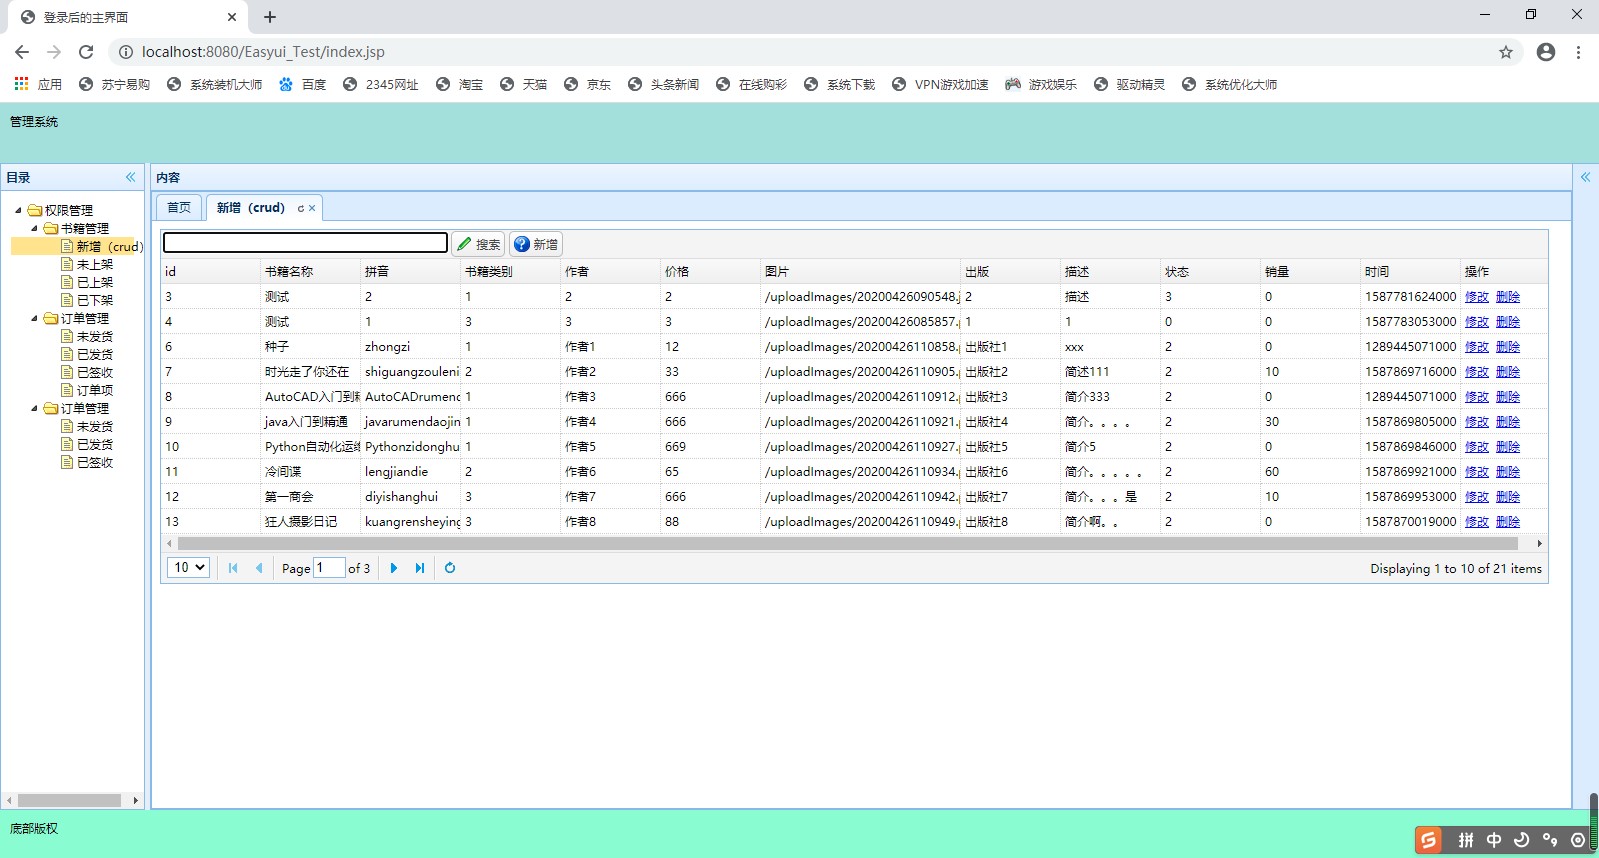Click the browser forward arrow
Viewport: 1599px width, 858px height.
click(54, 52)
